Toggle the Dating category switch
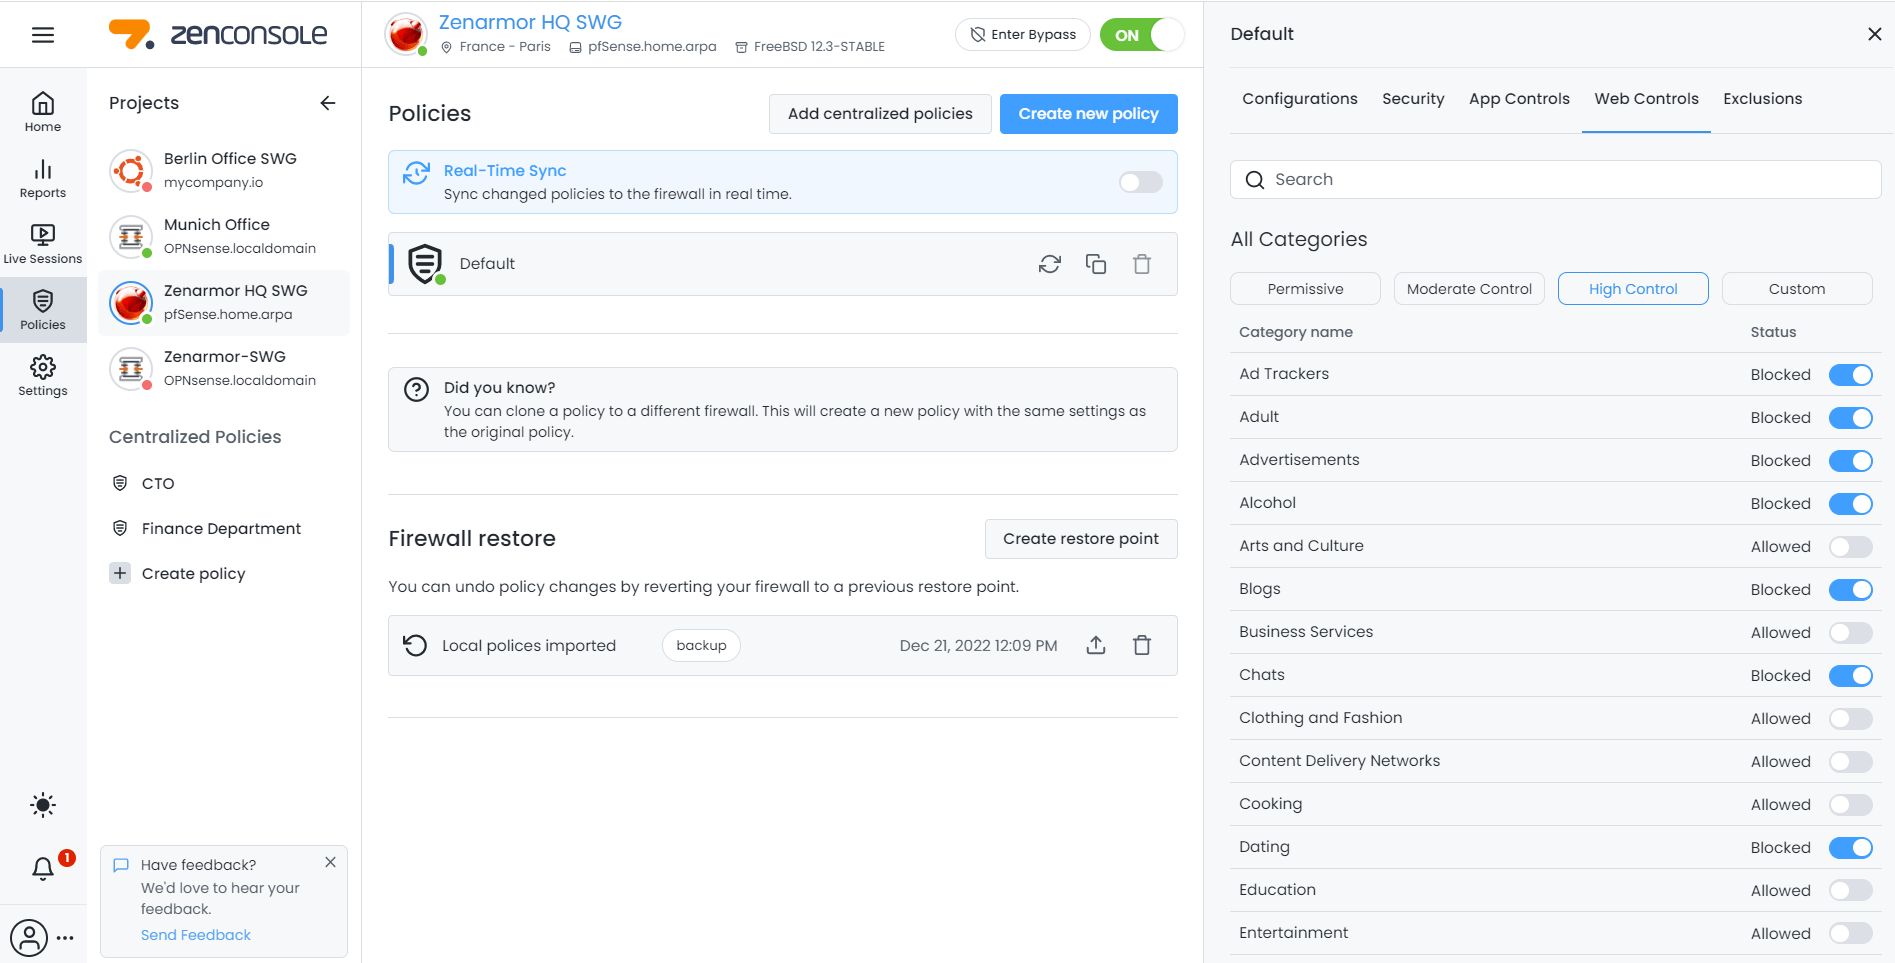 coord(1851,848)
